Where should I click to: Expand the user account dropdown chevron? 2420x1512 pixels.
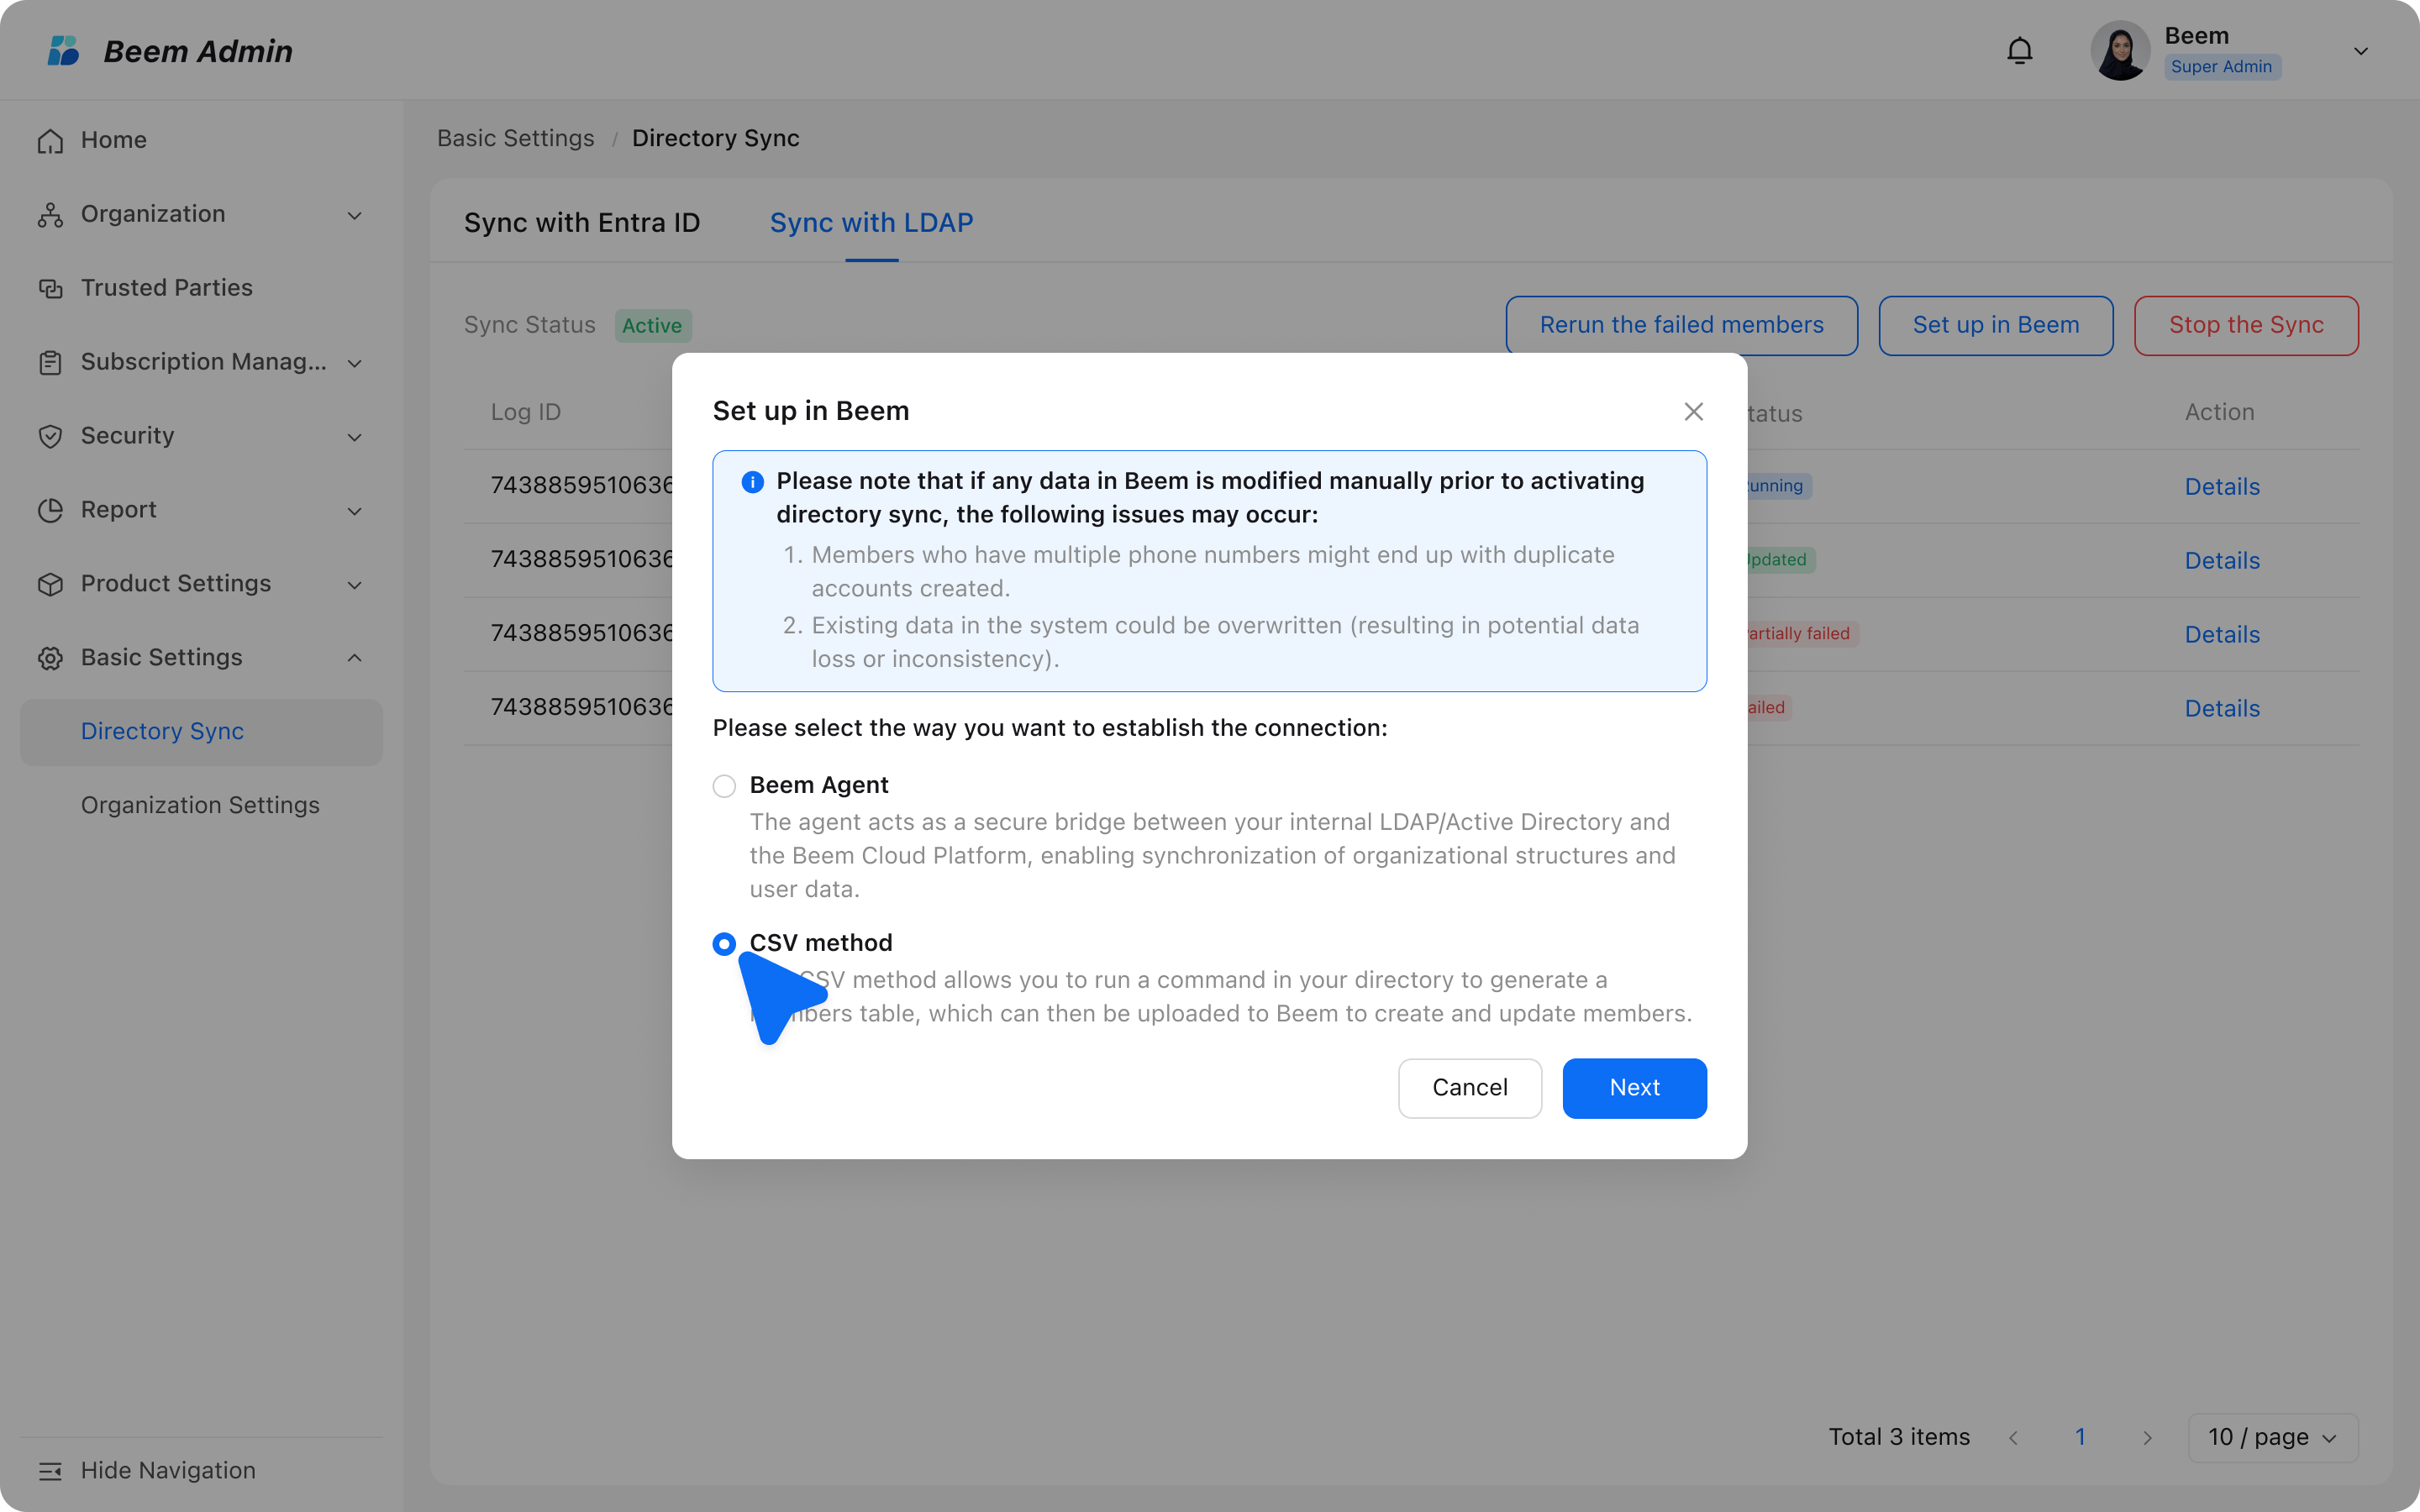point(2361,51)
